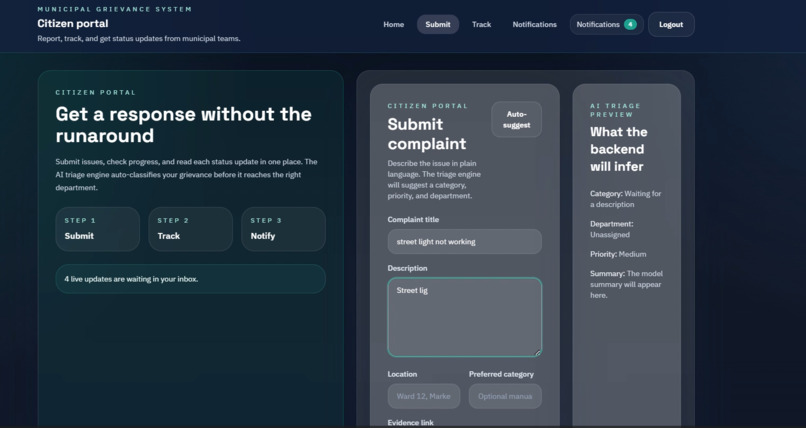
Task: Log out using the Logout button
Action: (671, 24)
